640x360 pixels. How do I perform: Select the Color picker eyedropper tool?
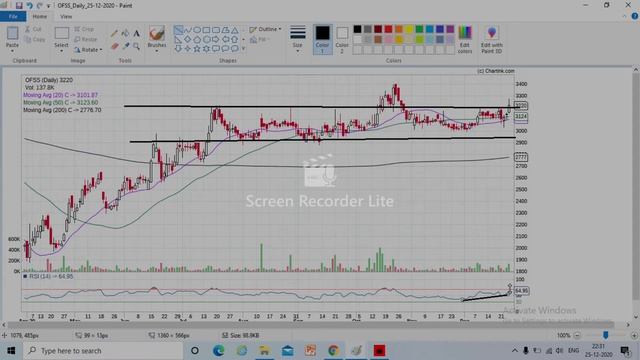tap(125, 46)
